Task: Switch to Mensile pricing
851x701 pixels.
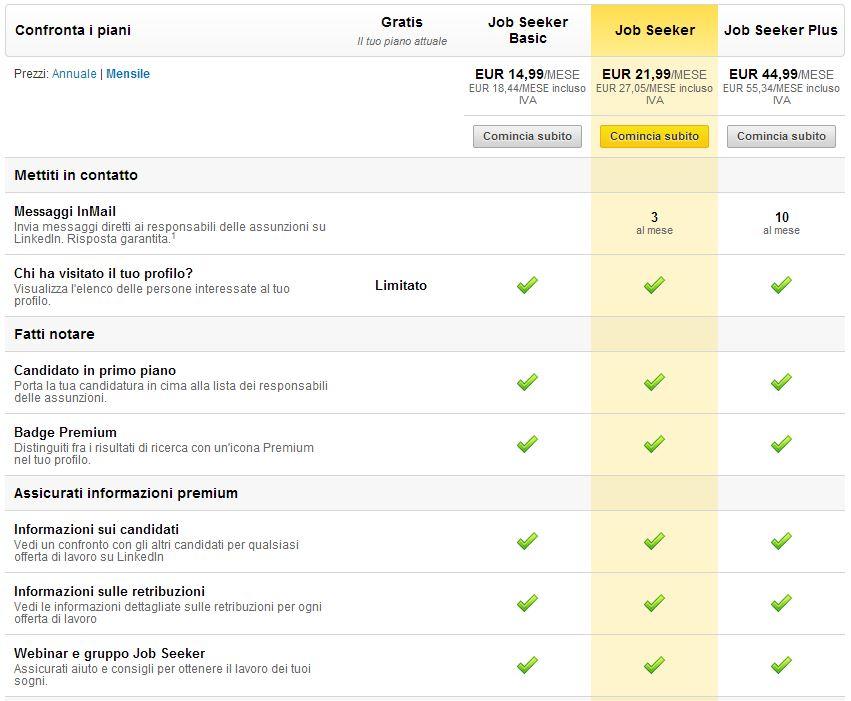Action: [x=128, y=74]
